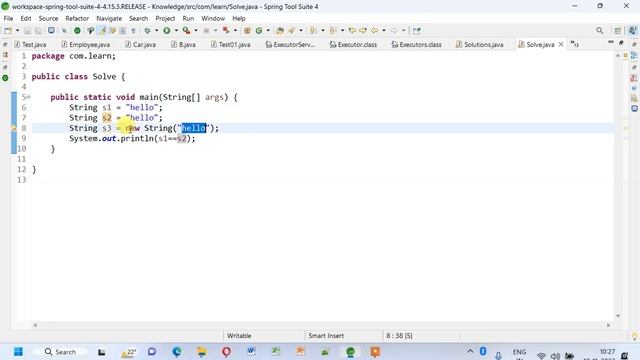Click the warning marker on line 8
The height and width of the screenshot is (360, 640).
(x=13, y=128)
